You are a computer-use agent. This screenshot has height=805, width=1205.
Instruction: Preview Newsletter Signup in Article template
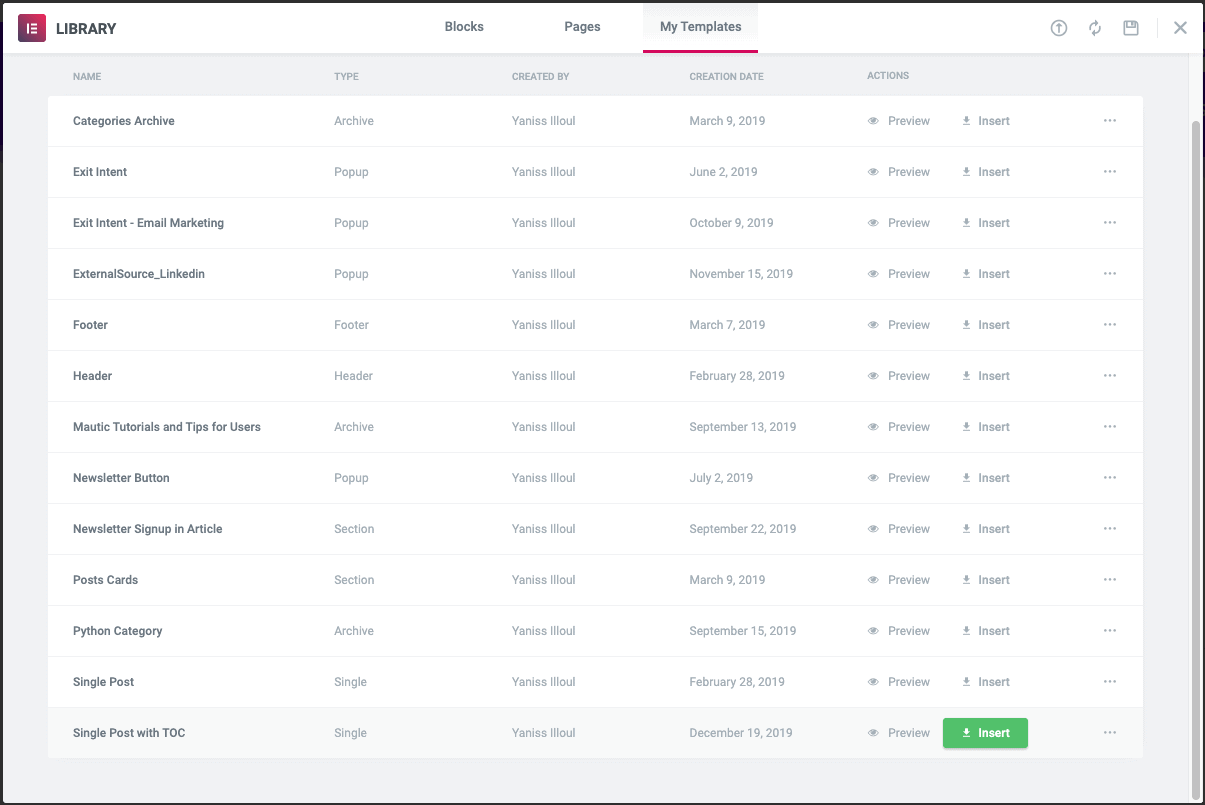[899, 529]
